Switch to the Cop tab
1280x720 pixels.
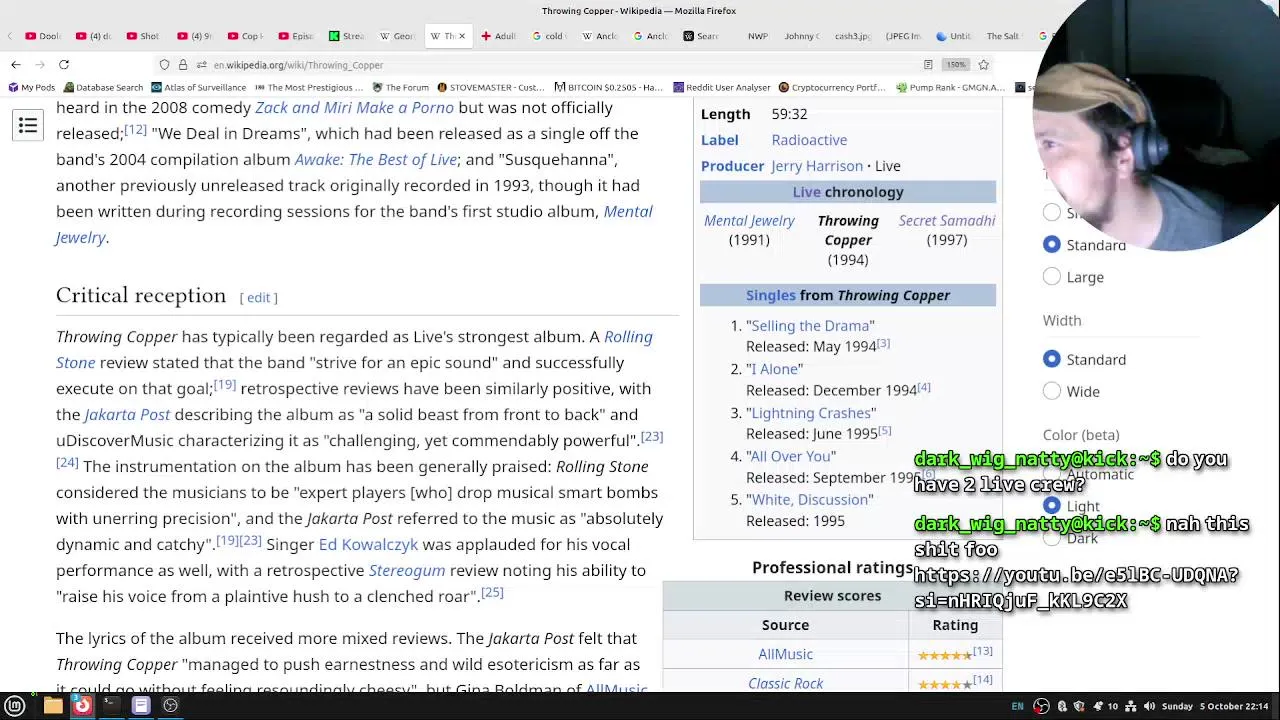[x=245, y=36]
